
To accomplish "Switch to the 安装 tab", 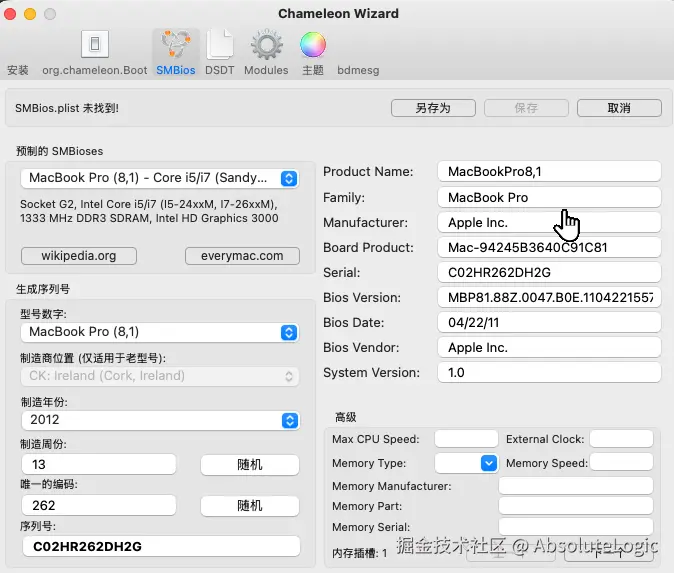I will pyautogui.click(x=18, y=70).
